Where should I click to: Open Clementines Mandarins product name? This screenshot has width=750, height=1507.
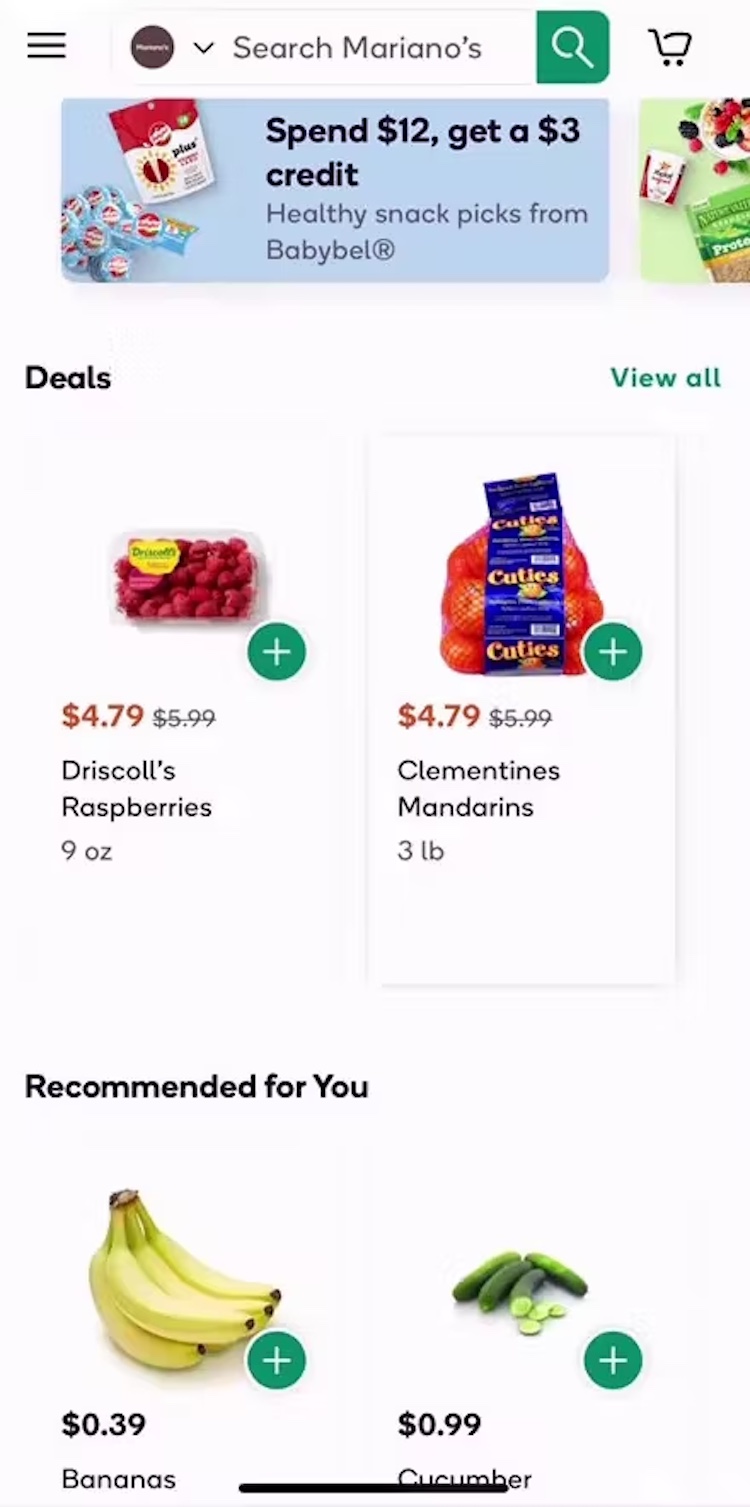[x=478, y=788]
